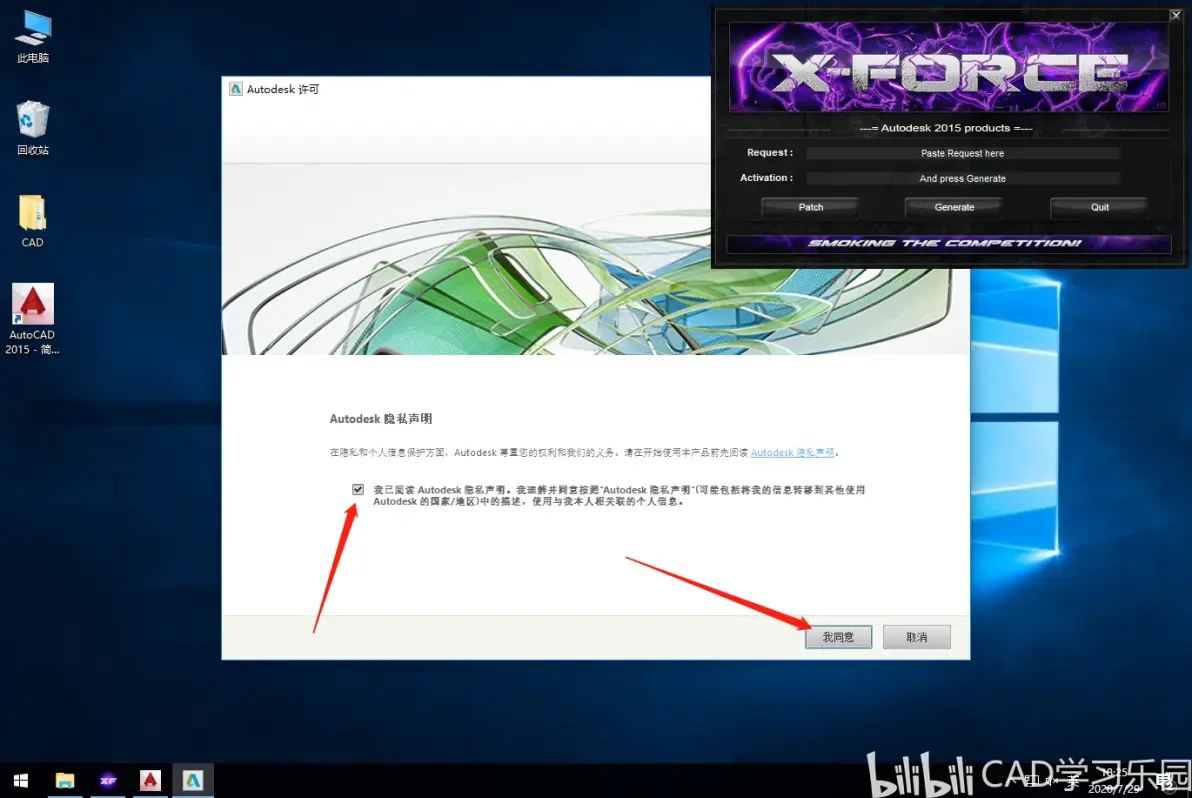The image size is (1192, 798).
Task: Focus the Request field in X-Force
Action: tap(962, 154)
